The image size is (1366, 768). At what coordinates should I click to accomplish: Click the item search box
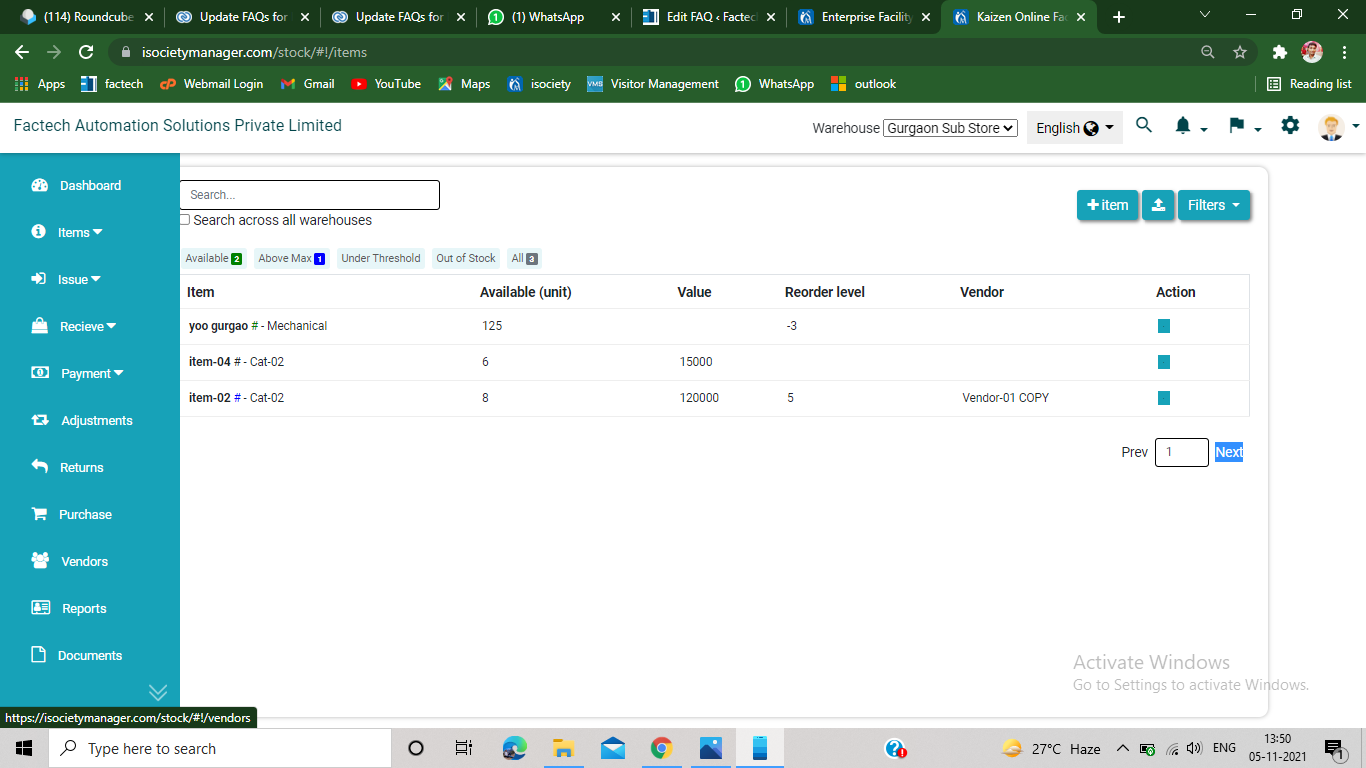[x=309, y=195]
